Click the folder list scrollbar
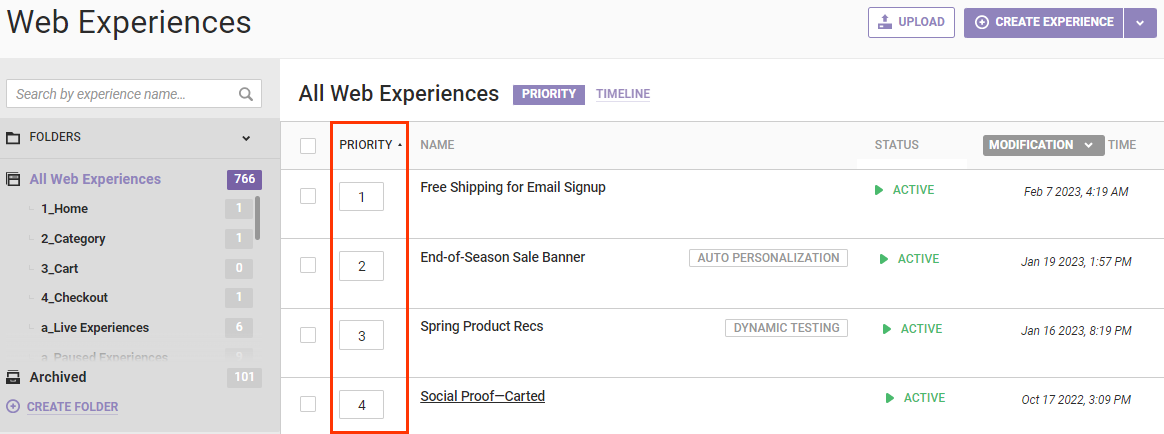Screen dimensions: 1164x434 click(x=258, y=218)
